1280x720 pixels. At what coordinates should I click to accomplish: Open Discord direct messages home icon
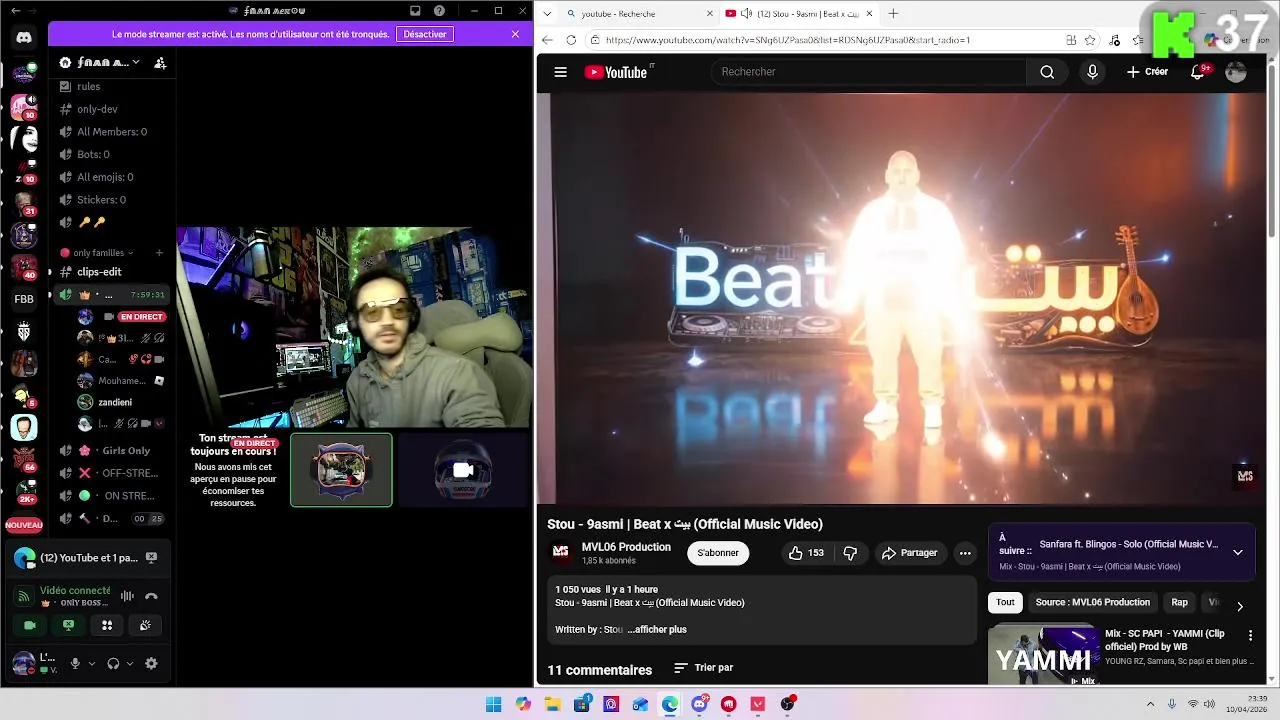coord(24,38)
